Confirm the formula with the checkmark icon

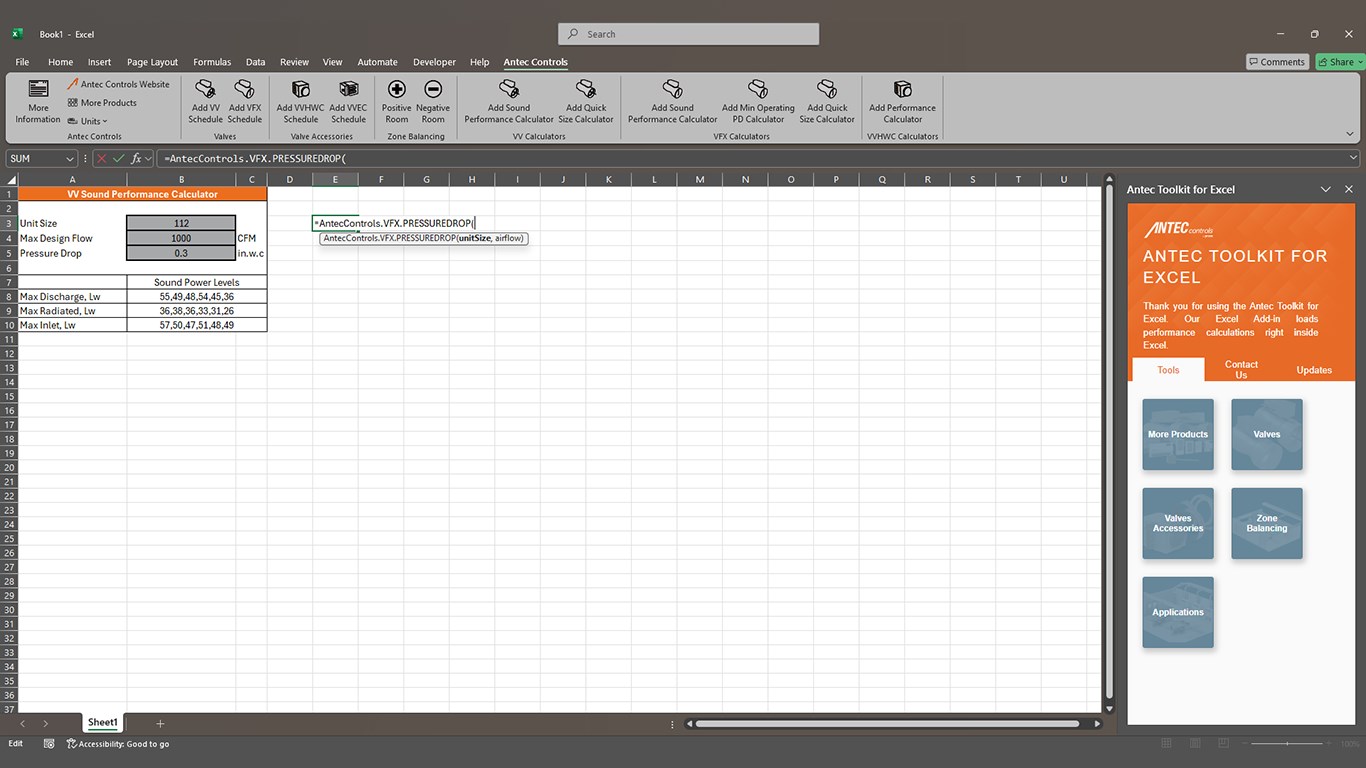coord(119,158)
